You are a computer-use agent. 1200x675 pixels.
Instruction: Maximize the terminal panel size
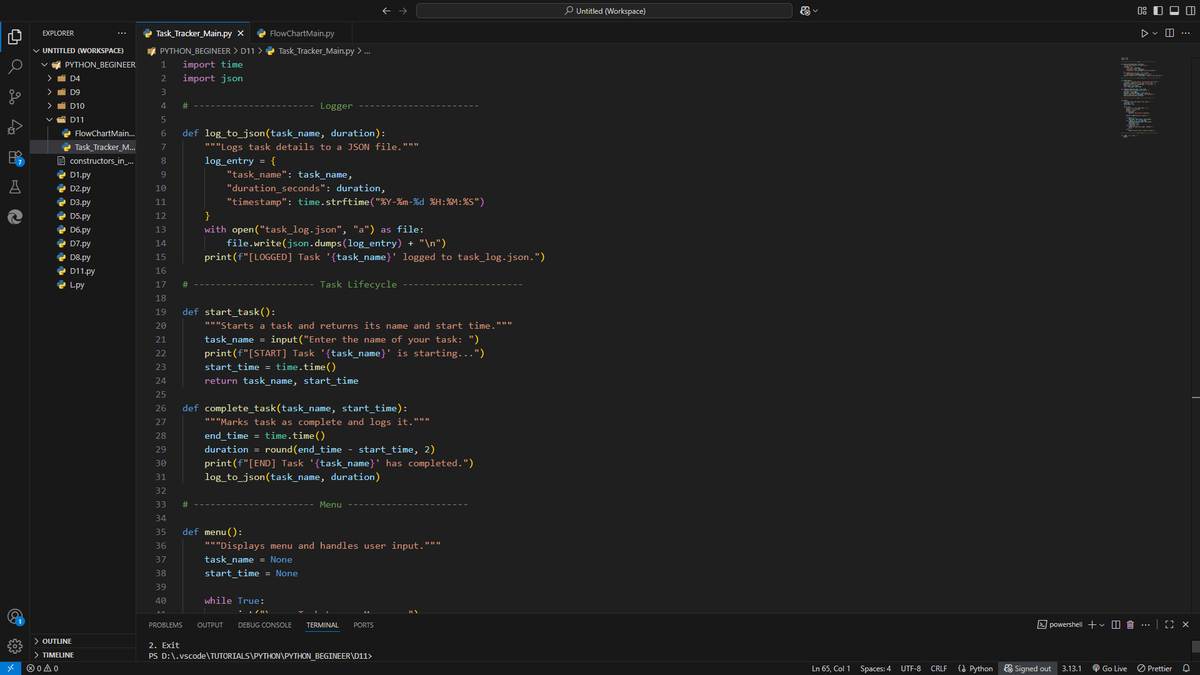point(1171,625)
